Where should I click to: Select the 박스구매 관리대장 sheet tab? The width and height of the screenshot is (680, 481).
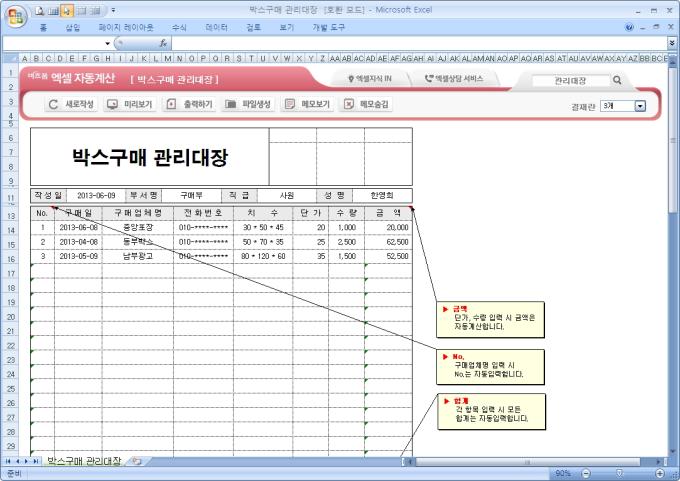[x=84, y=461]
